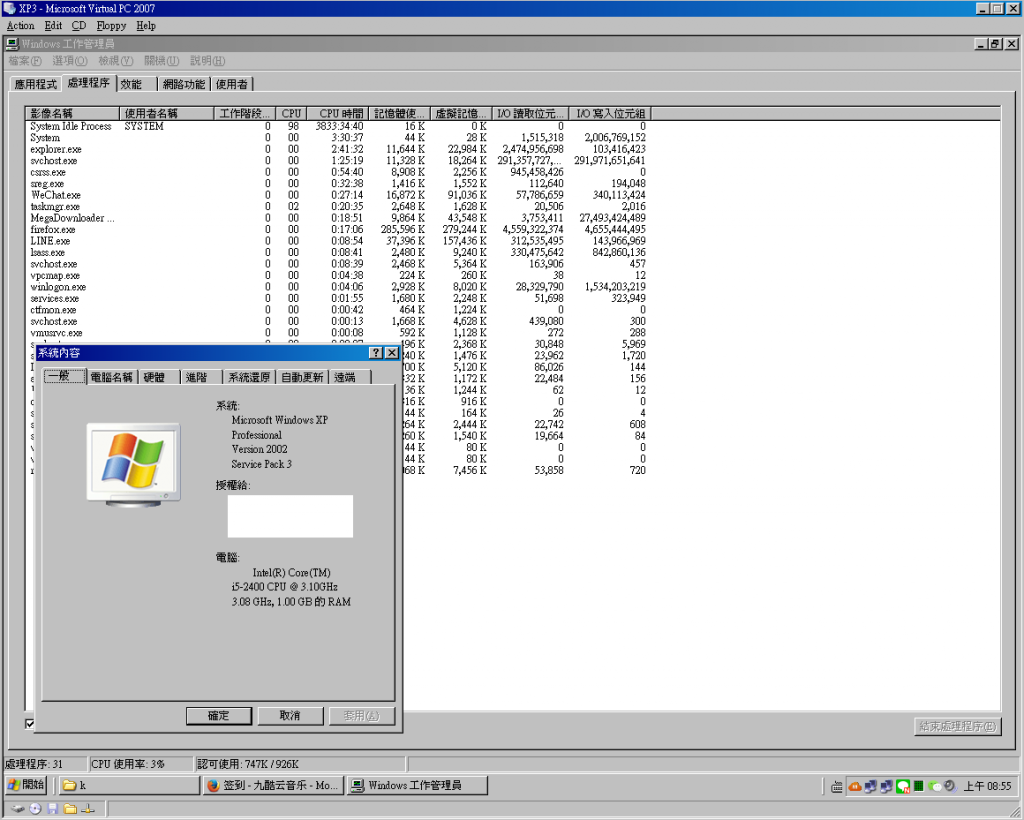
Task: Click the Virtual PC network adapter status icon
Action: pos(88,809)
